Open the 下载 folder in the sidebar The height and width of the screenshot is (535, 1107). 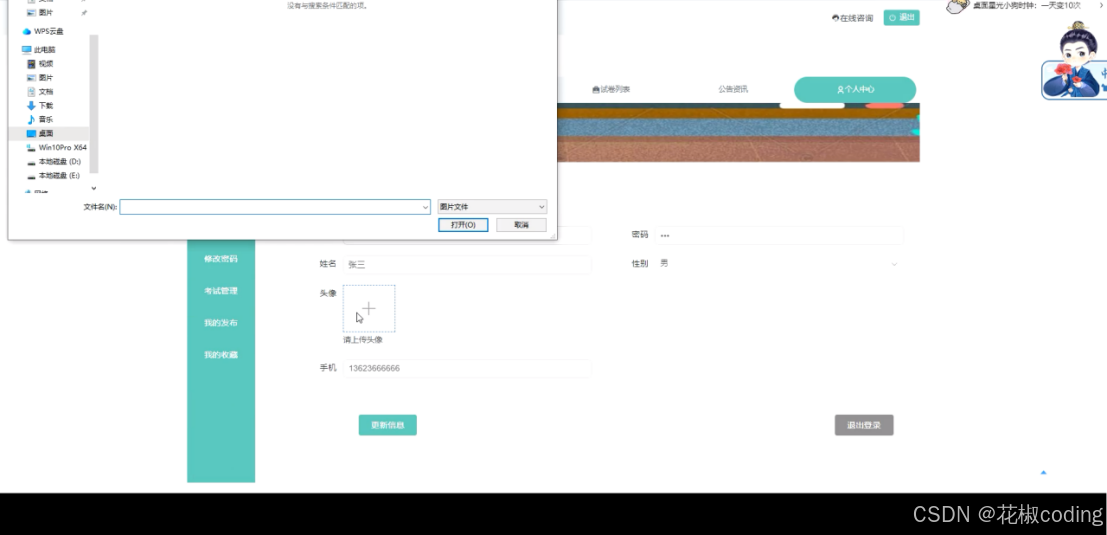click(45, 105)
